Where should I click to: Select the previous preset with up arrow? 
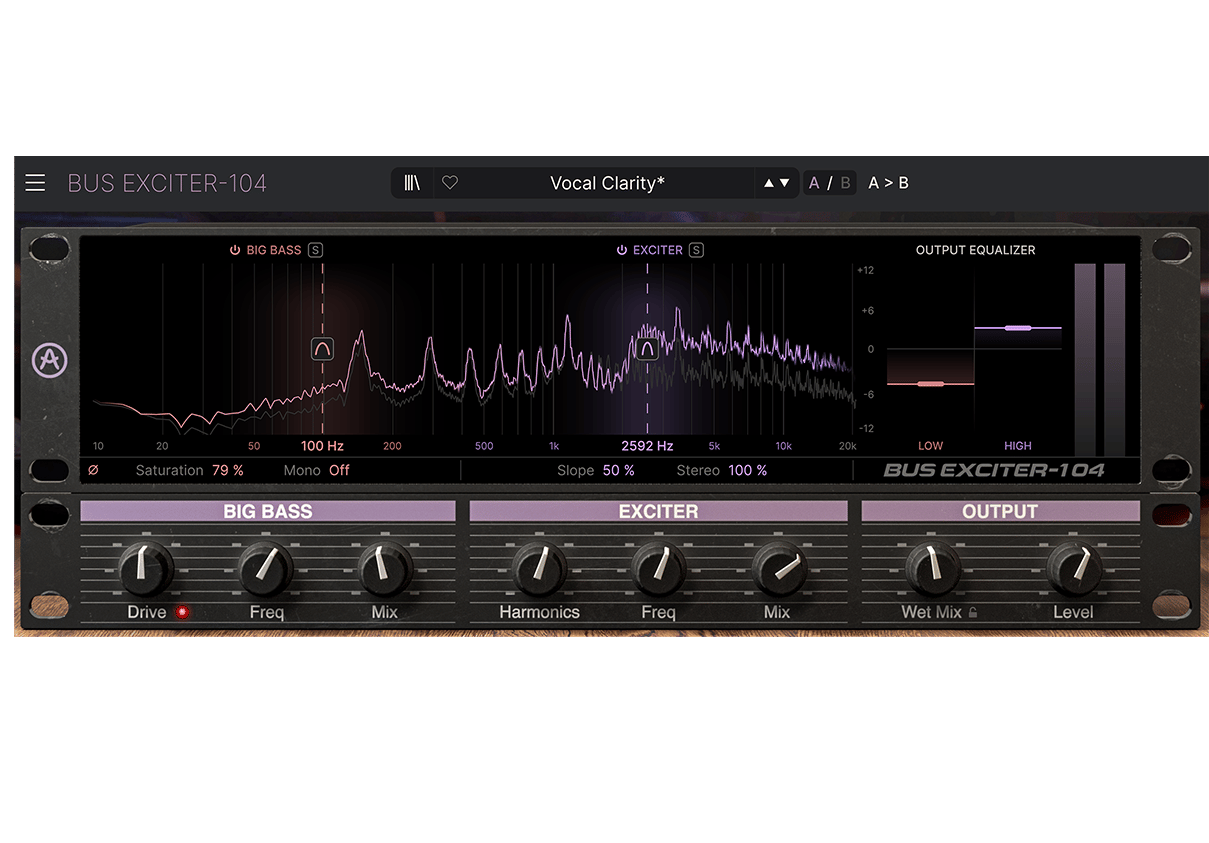click(x=769, y=183)
